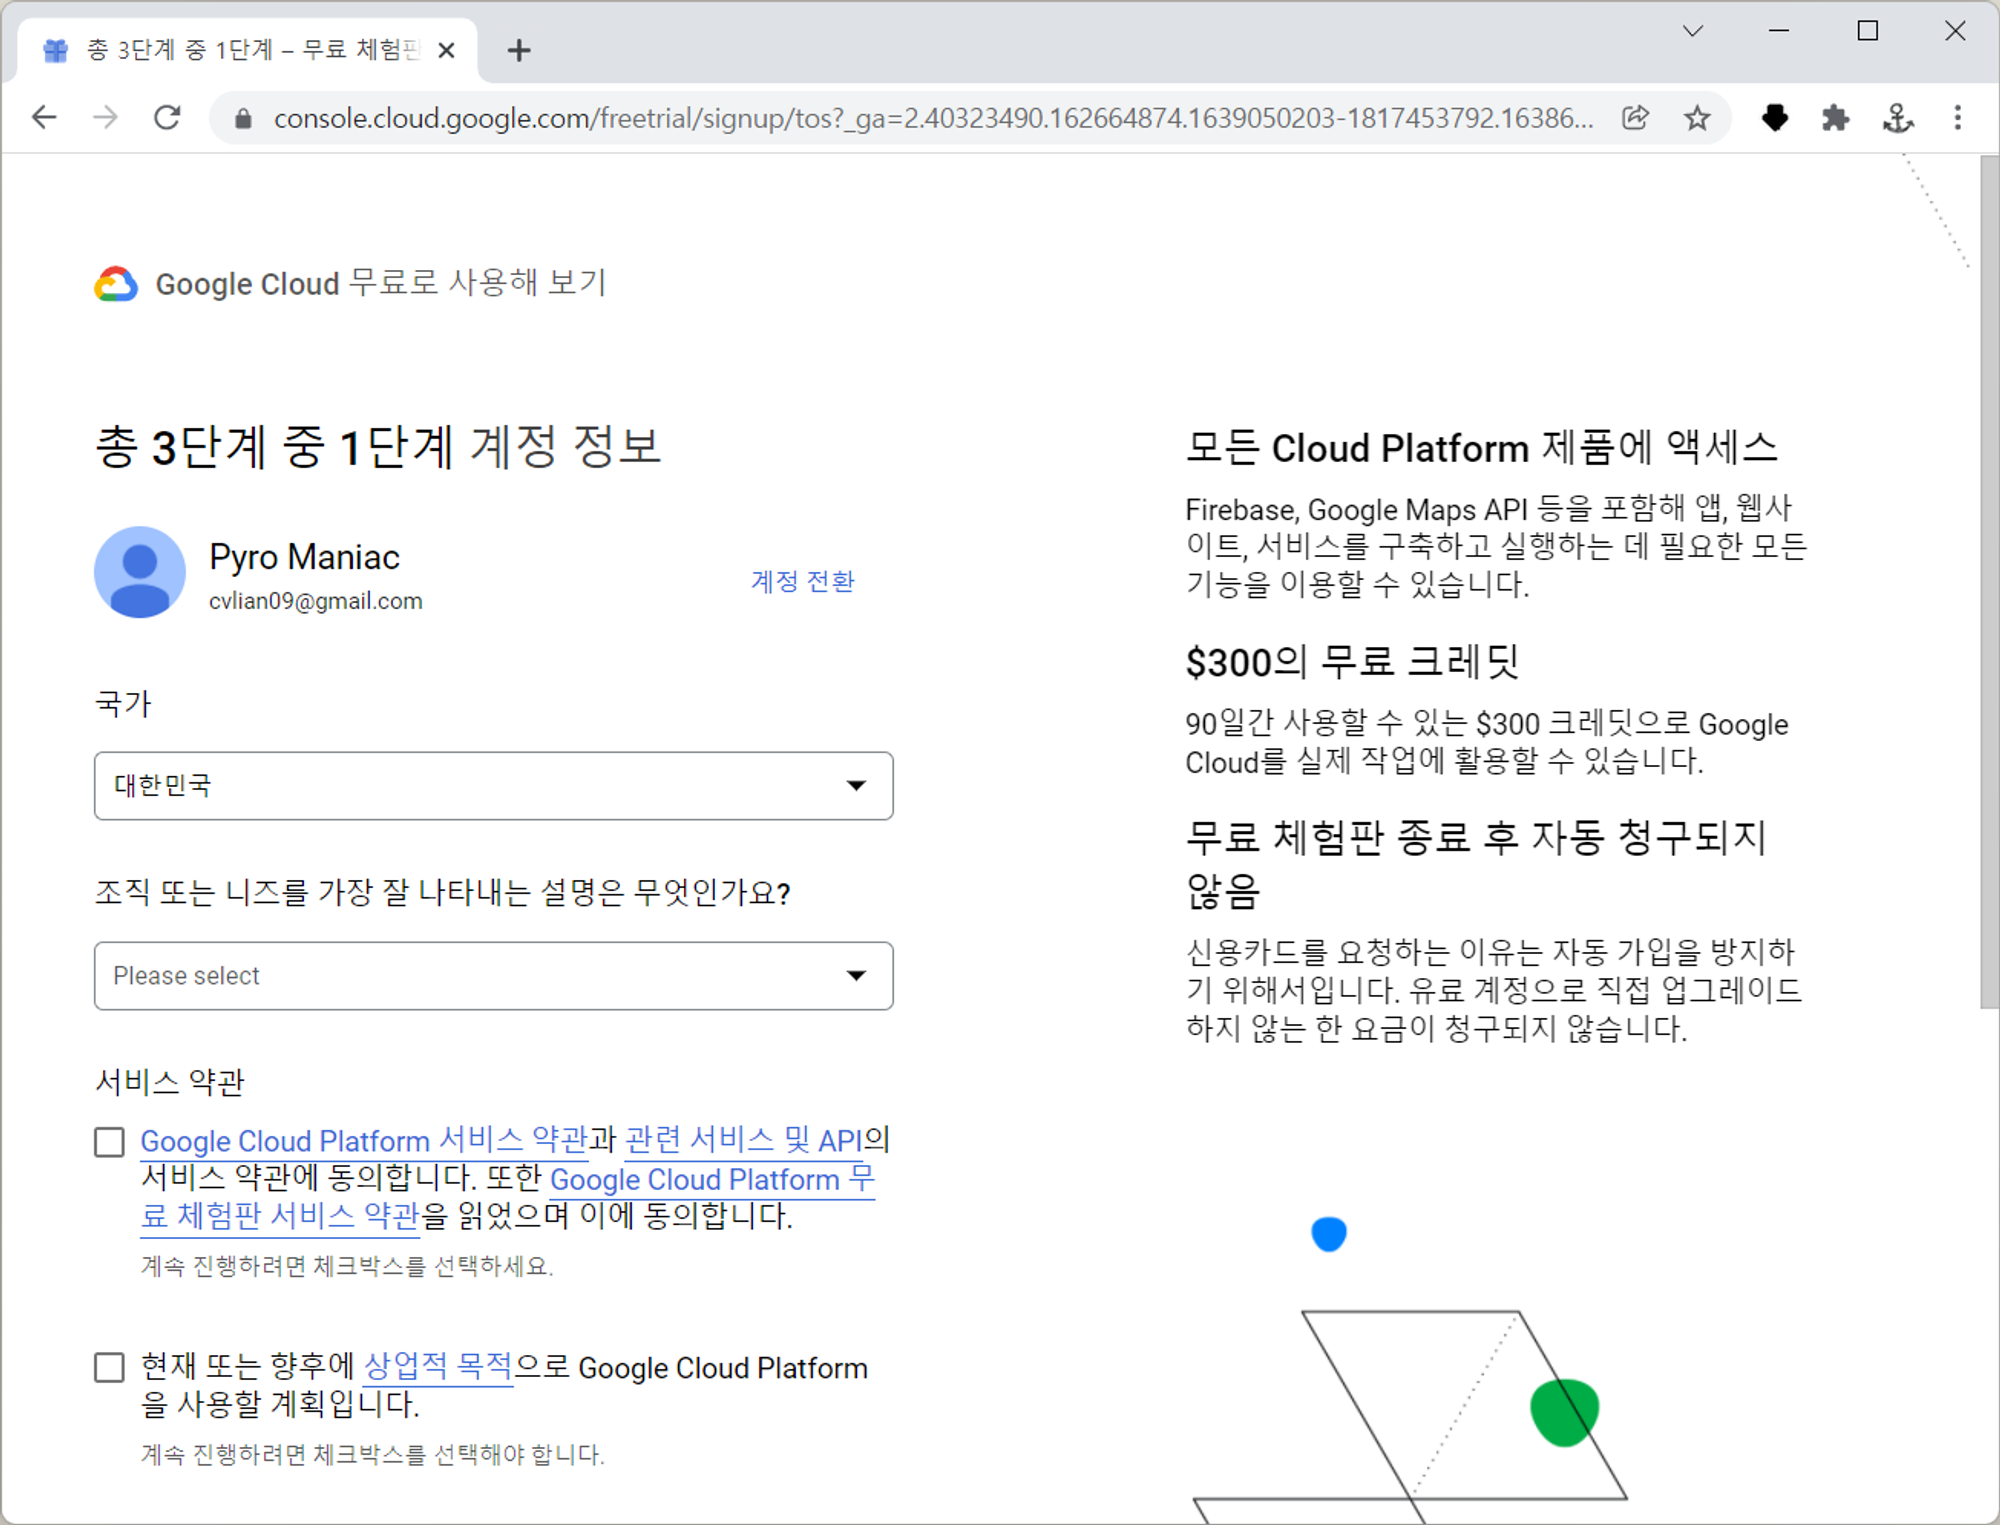Click the '총 3단계 중 1단계 계정 정보' heading
Screen dimensions: 2000x1525
(378, 446)
